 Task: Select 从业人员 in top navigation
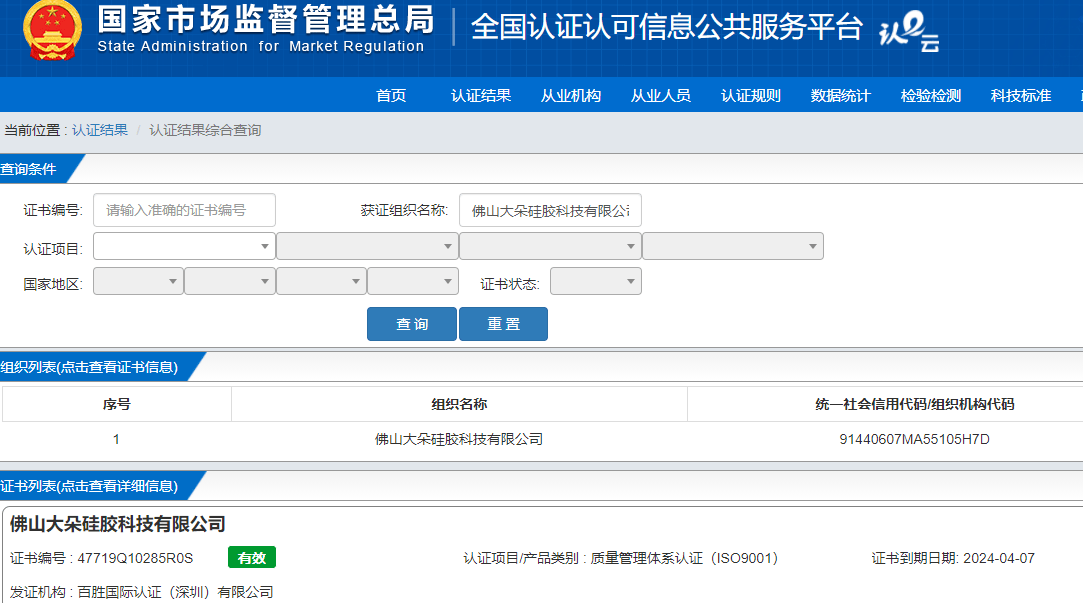(x=661, y=96)
